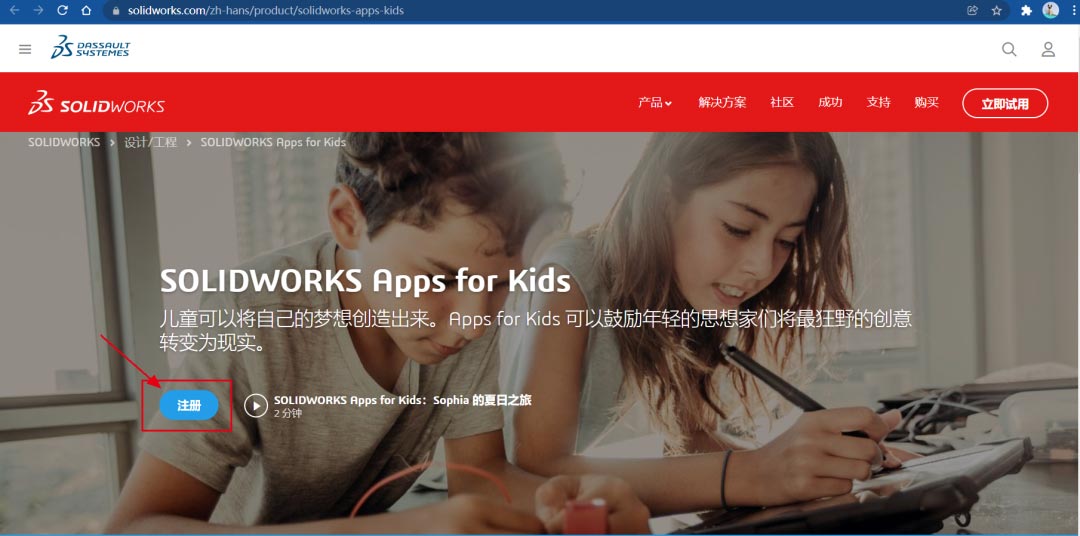The height and width of the screenshot is (536, 1080).
Task: Click the browser forward arrow
Action: pyautogui.click(x=39, y=10)
